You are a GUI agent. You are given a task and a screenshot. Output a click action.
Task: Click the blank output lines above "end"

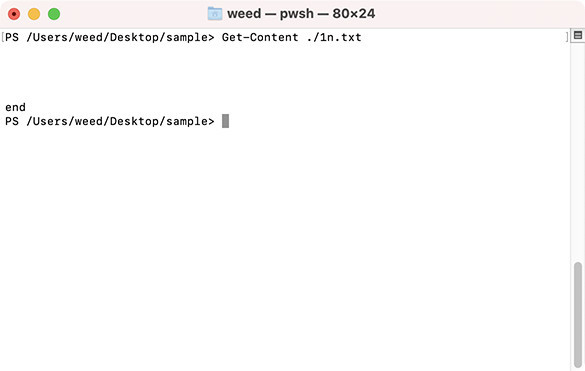pyautogui.click(x=285, y=72)
